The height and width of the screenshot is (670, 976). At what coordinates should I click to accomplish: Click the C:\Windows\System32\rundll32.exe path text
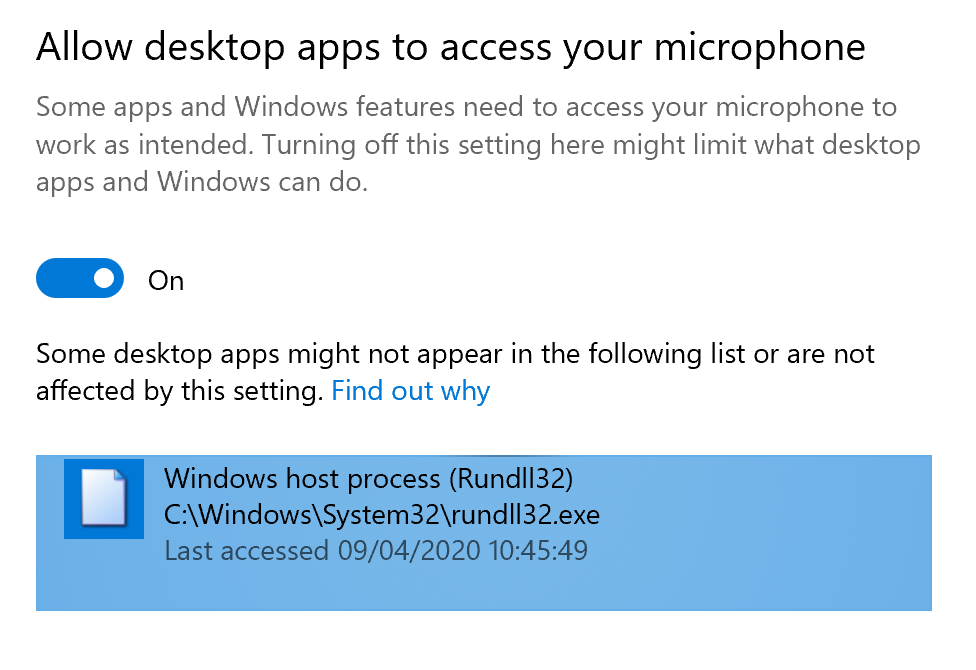coord(382,515)
